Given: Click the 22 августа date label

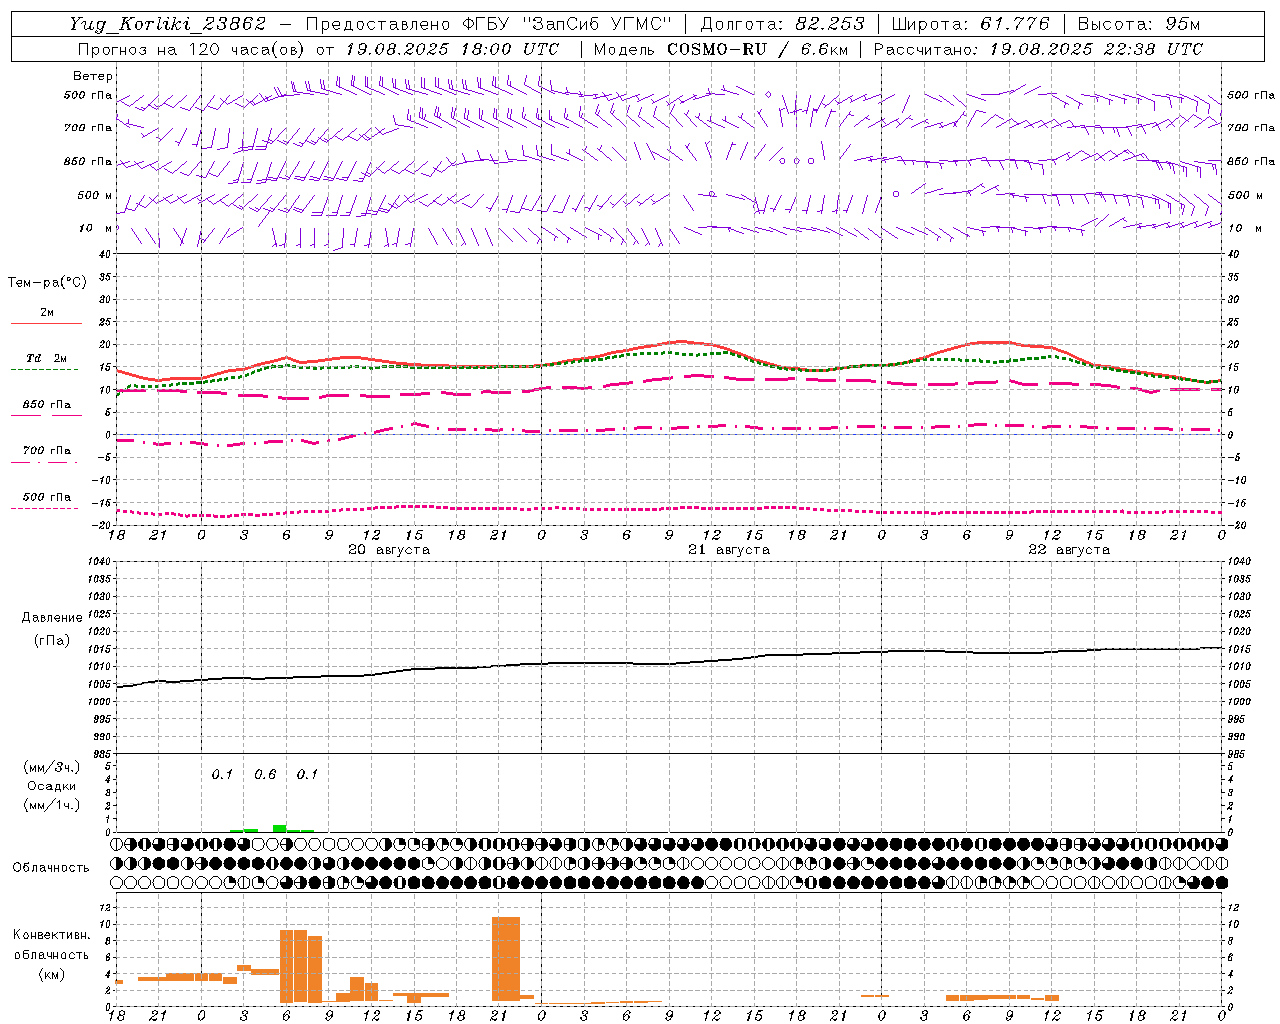Looking at the screenshot, I should 1069,550.
